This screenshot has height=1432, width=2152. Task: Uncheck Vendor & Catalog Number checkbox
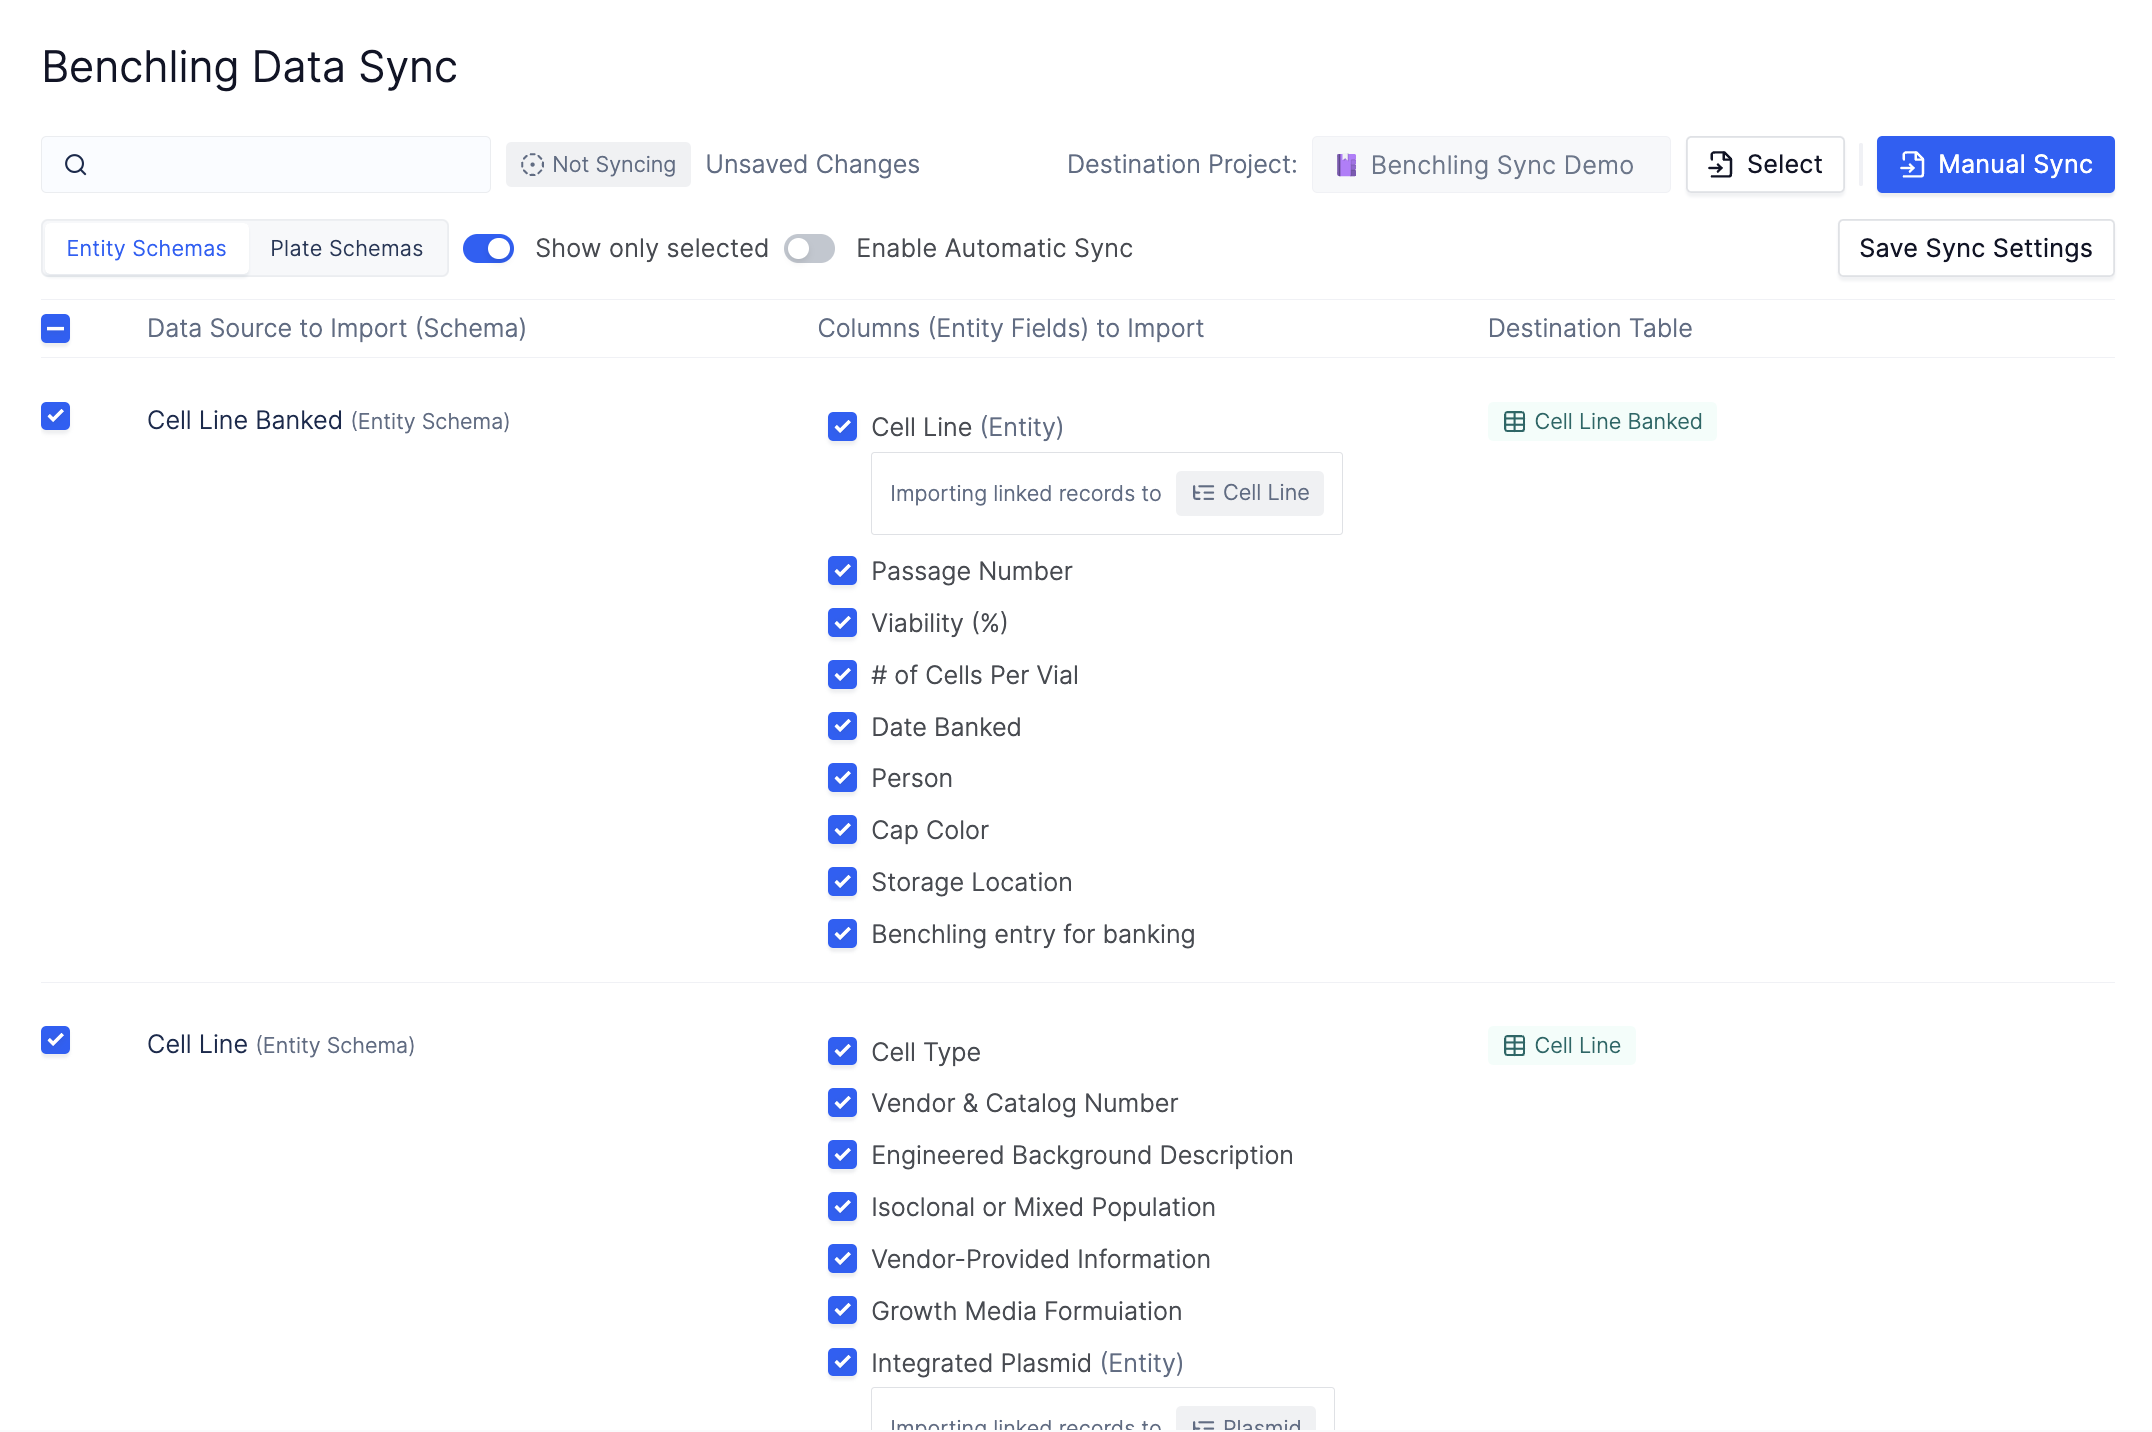[842, 1103]
